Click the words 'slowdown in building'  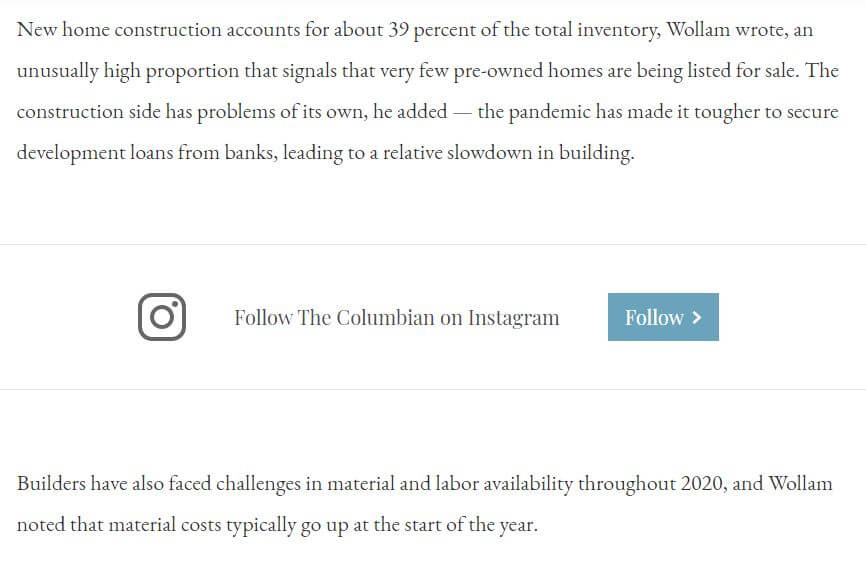click(x=540, y=153)
